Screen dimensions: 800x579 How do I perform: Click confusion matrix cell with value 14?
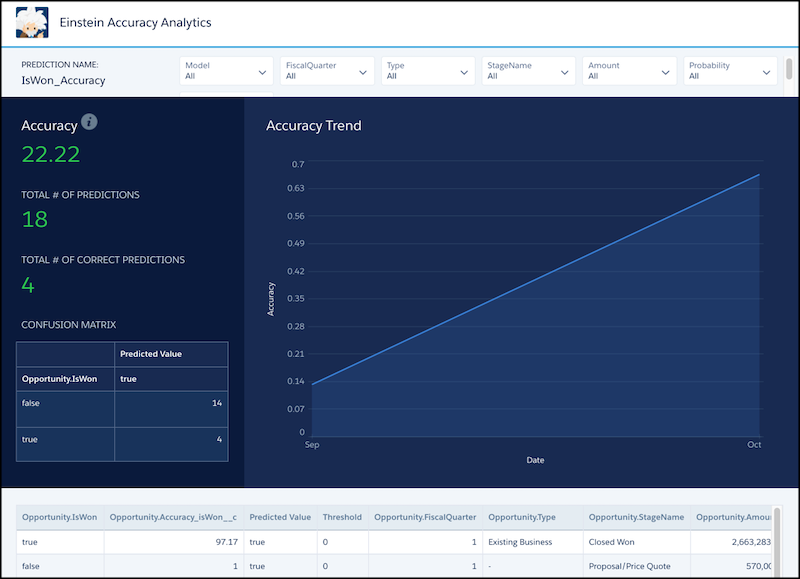tap(171, 409)
